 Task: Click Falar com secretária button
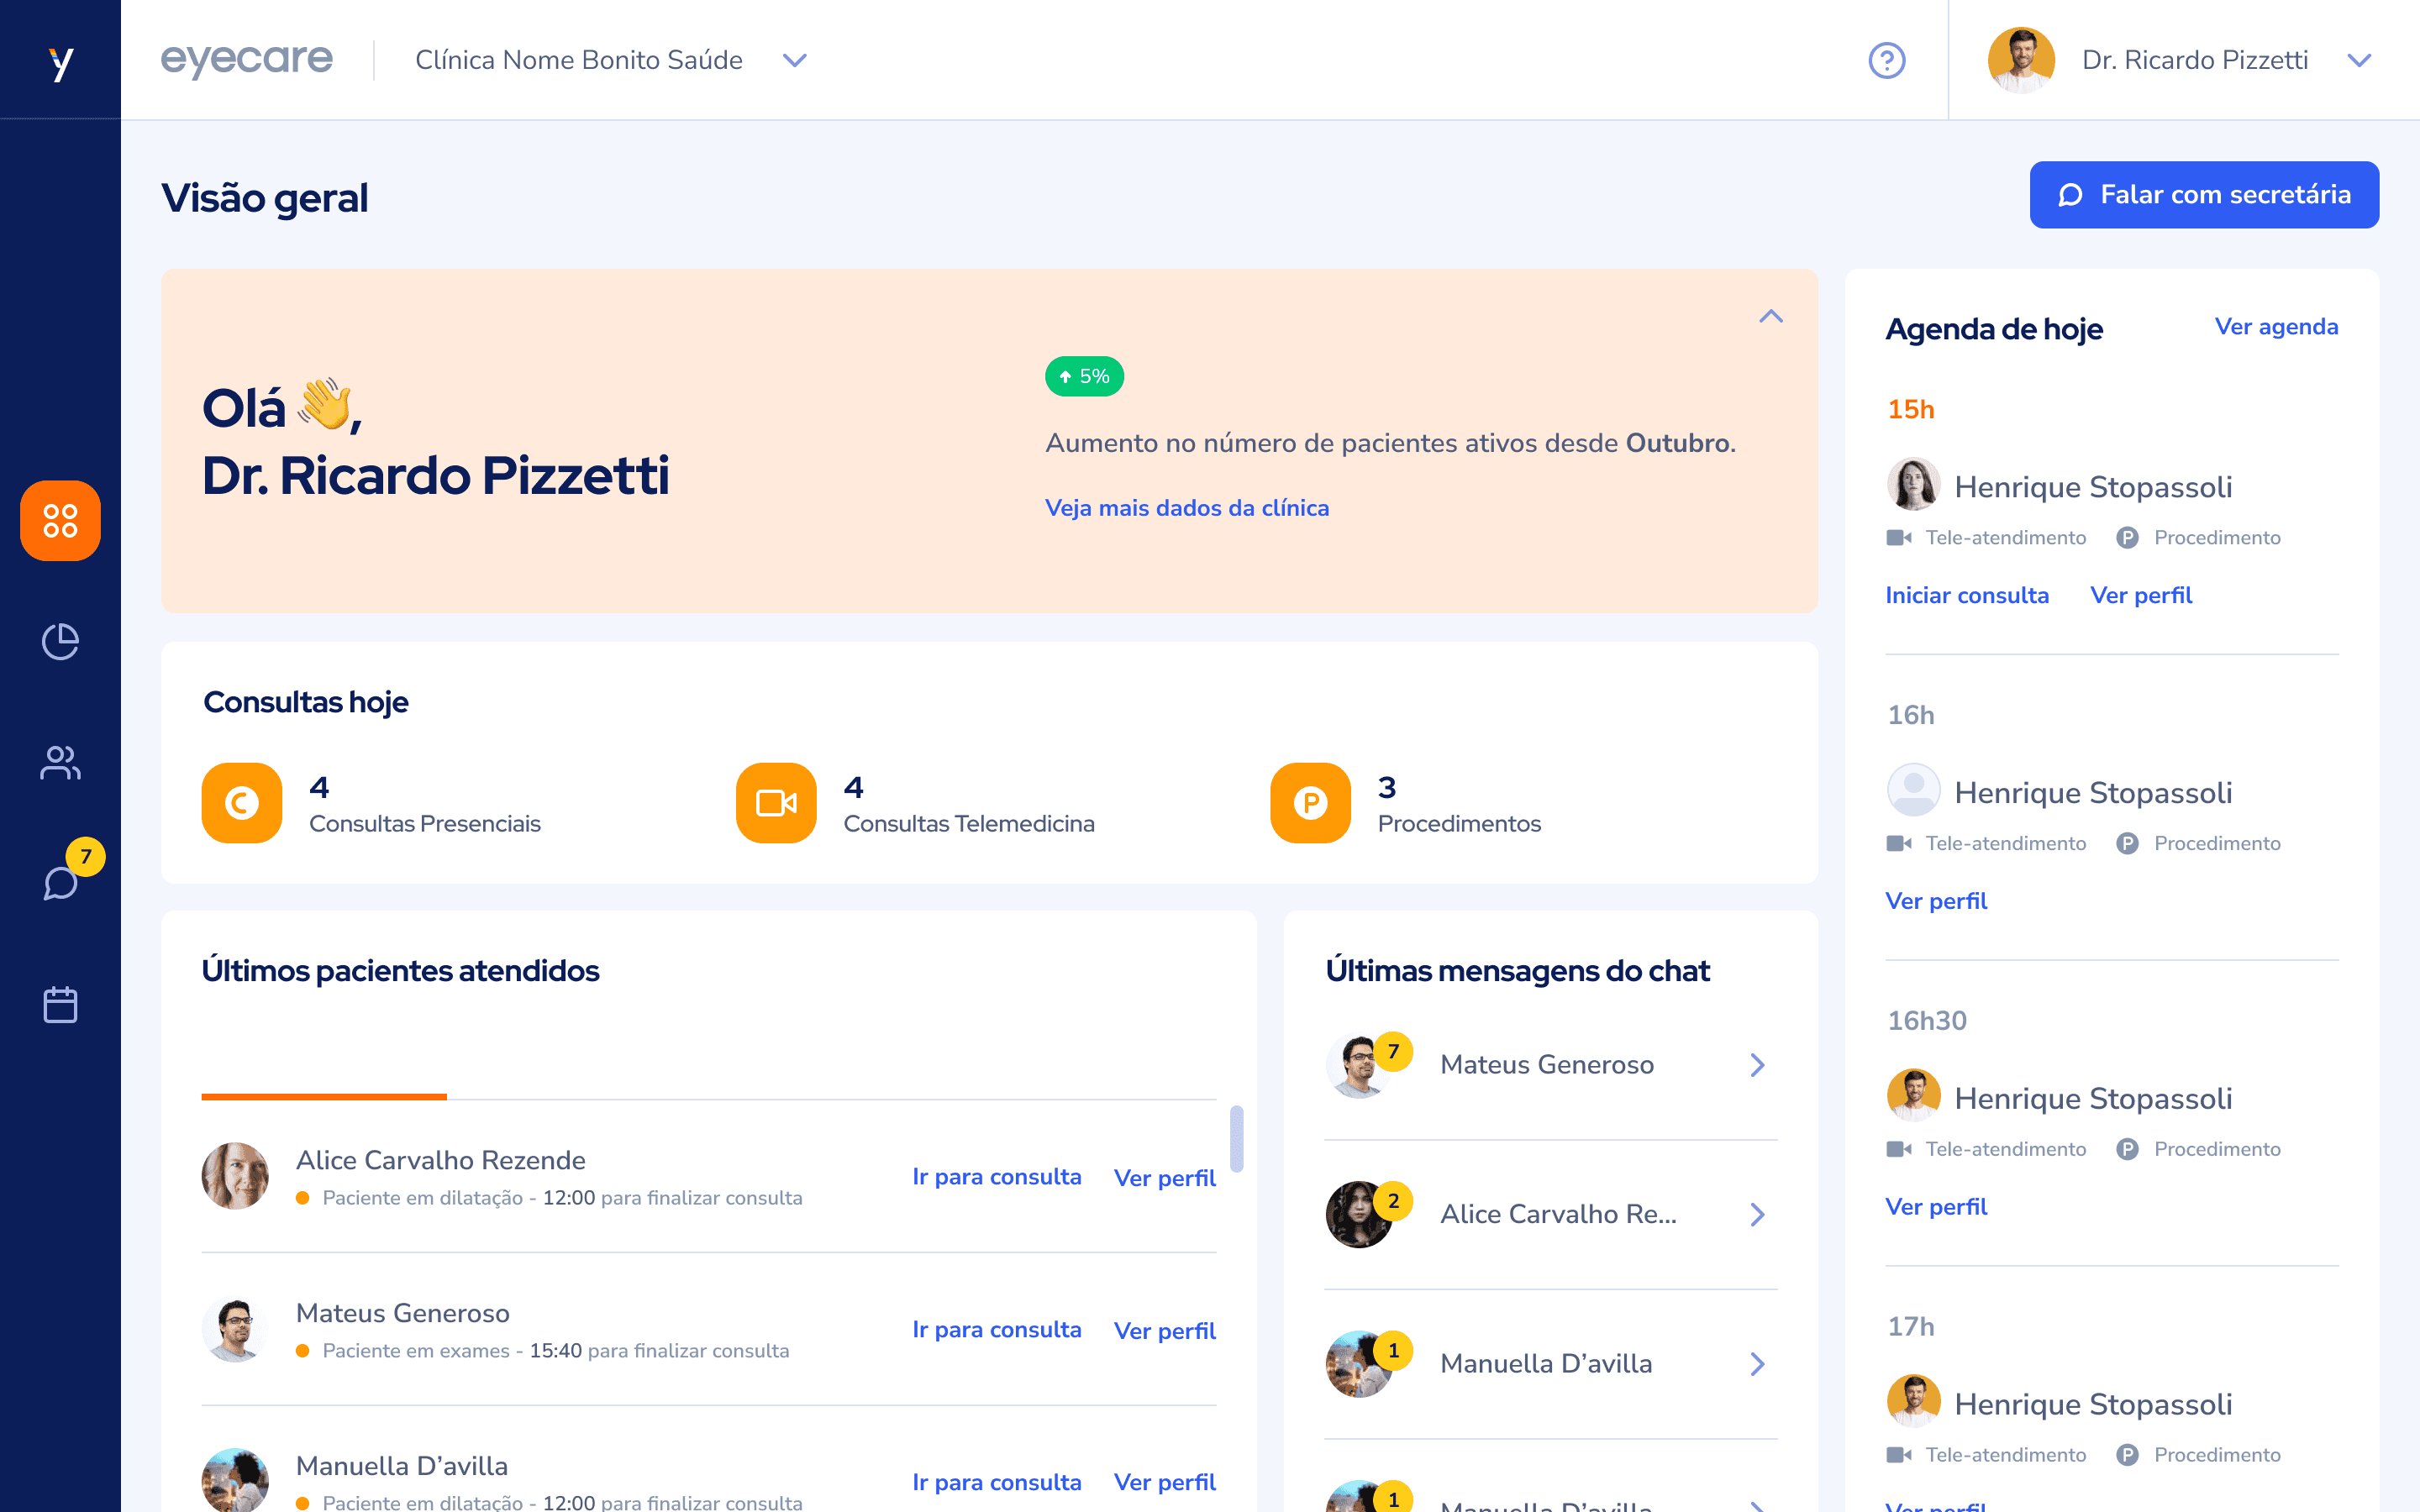pyautogui.click(x=2203, y=195)
